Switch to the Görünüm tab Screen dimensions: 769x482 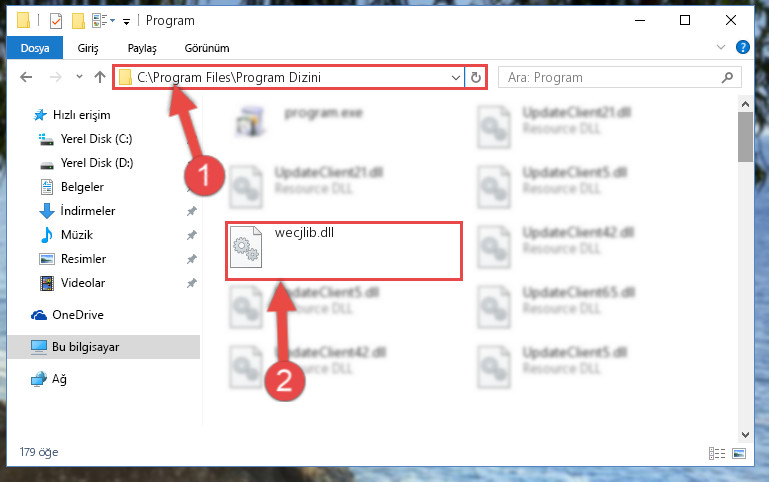[x=207, y=48]
